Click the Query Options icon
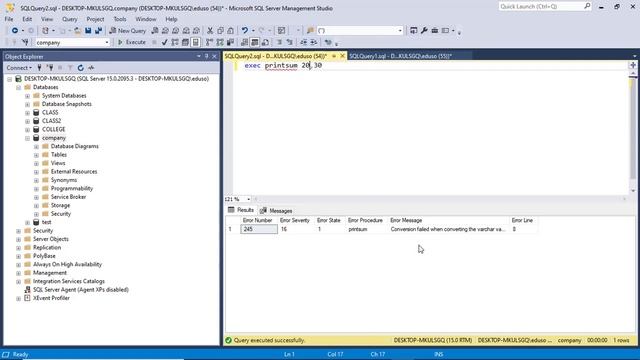Viewport: 640px width, 360px height. click(x=185, y=42)
